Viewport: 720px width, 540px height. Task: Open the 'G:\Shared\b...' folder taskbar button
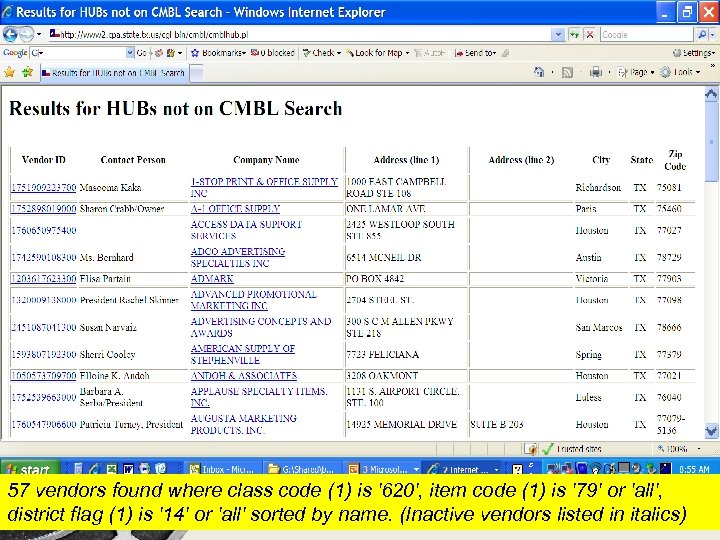tap(302, 469)
